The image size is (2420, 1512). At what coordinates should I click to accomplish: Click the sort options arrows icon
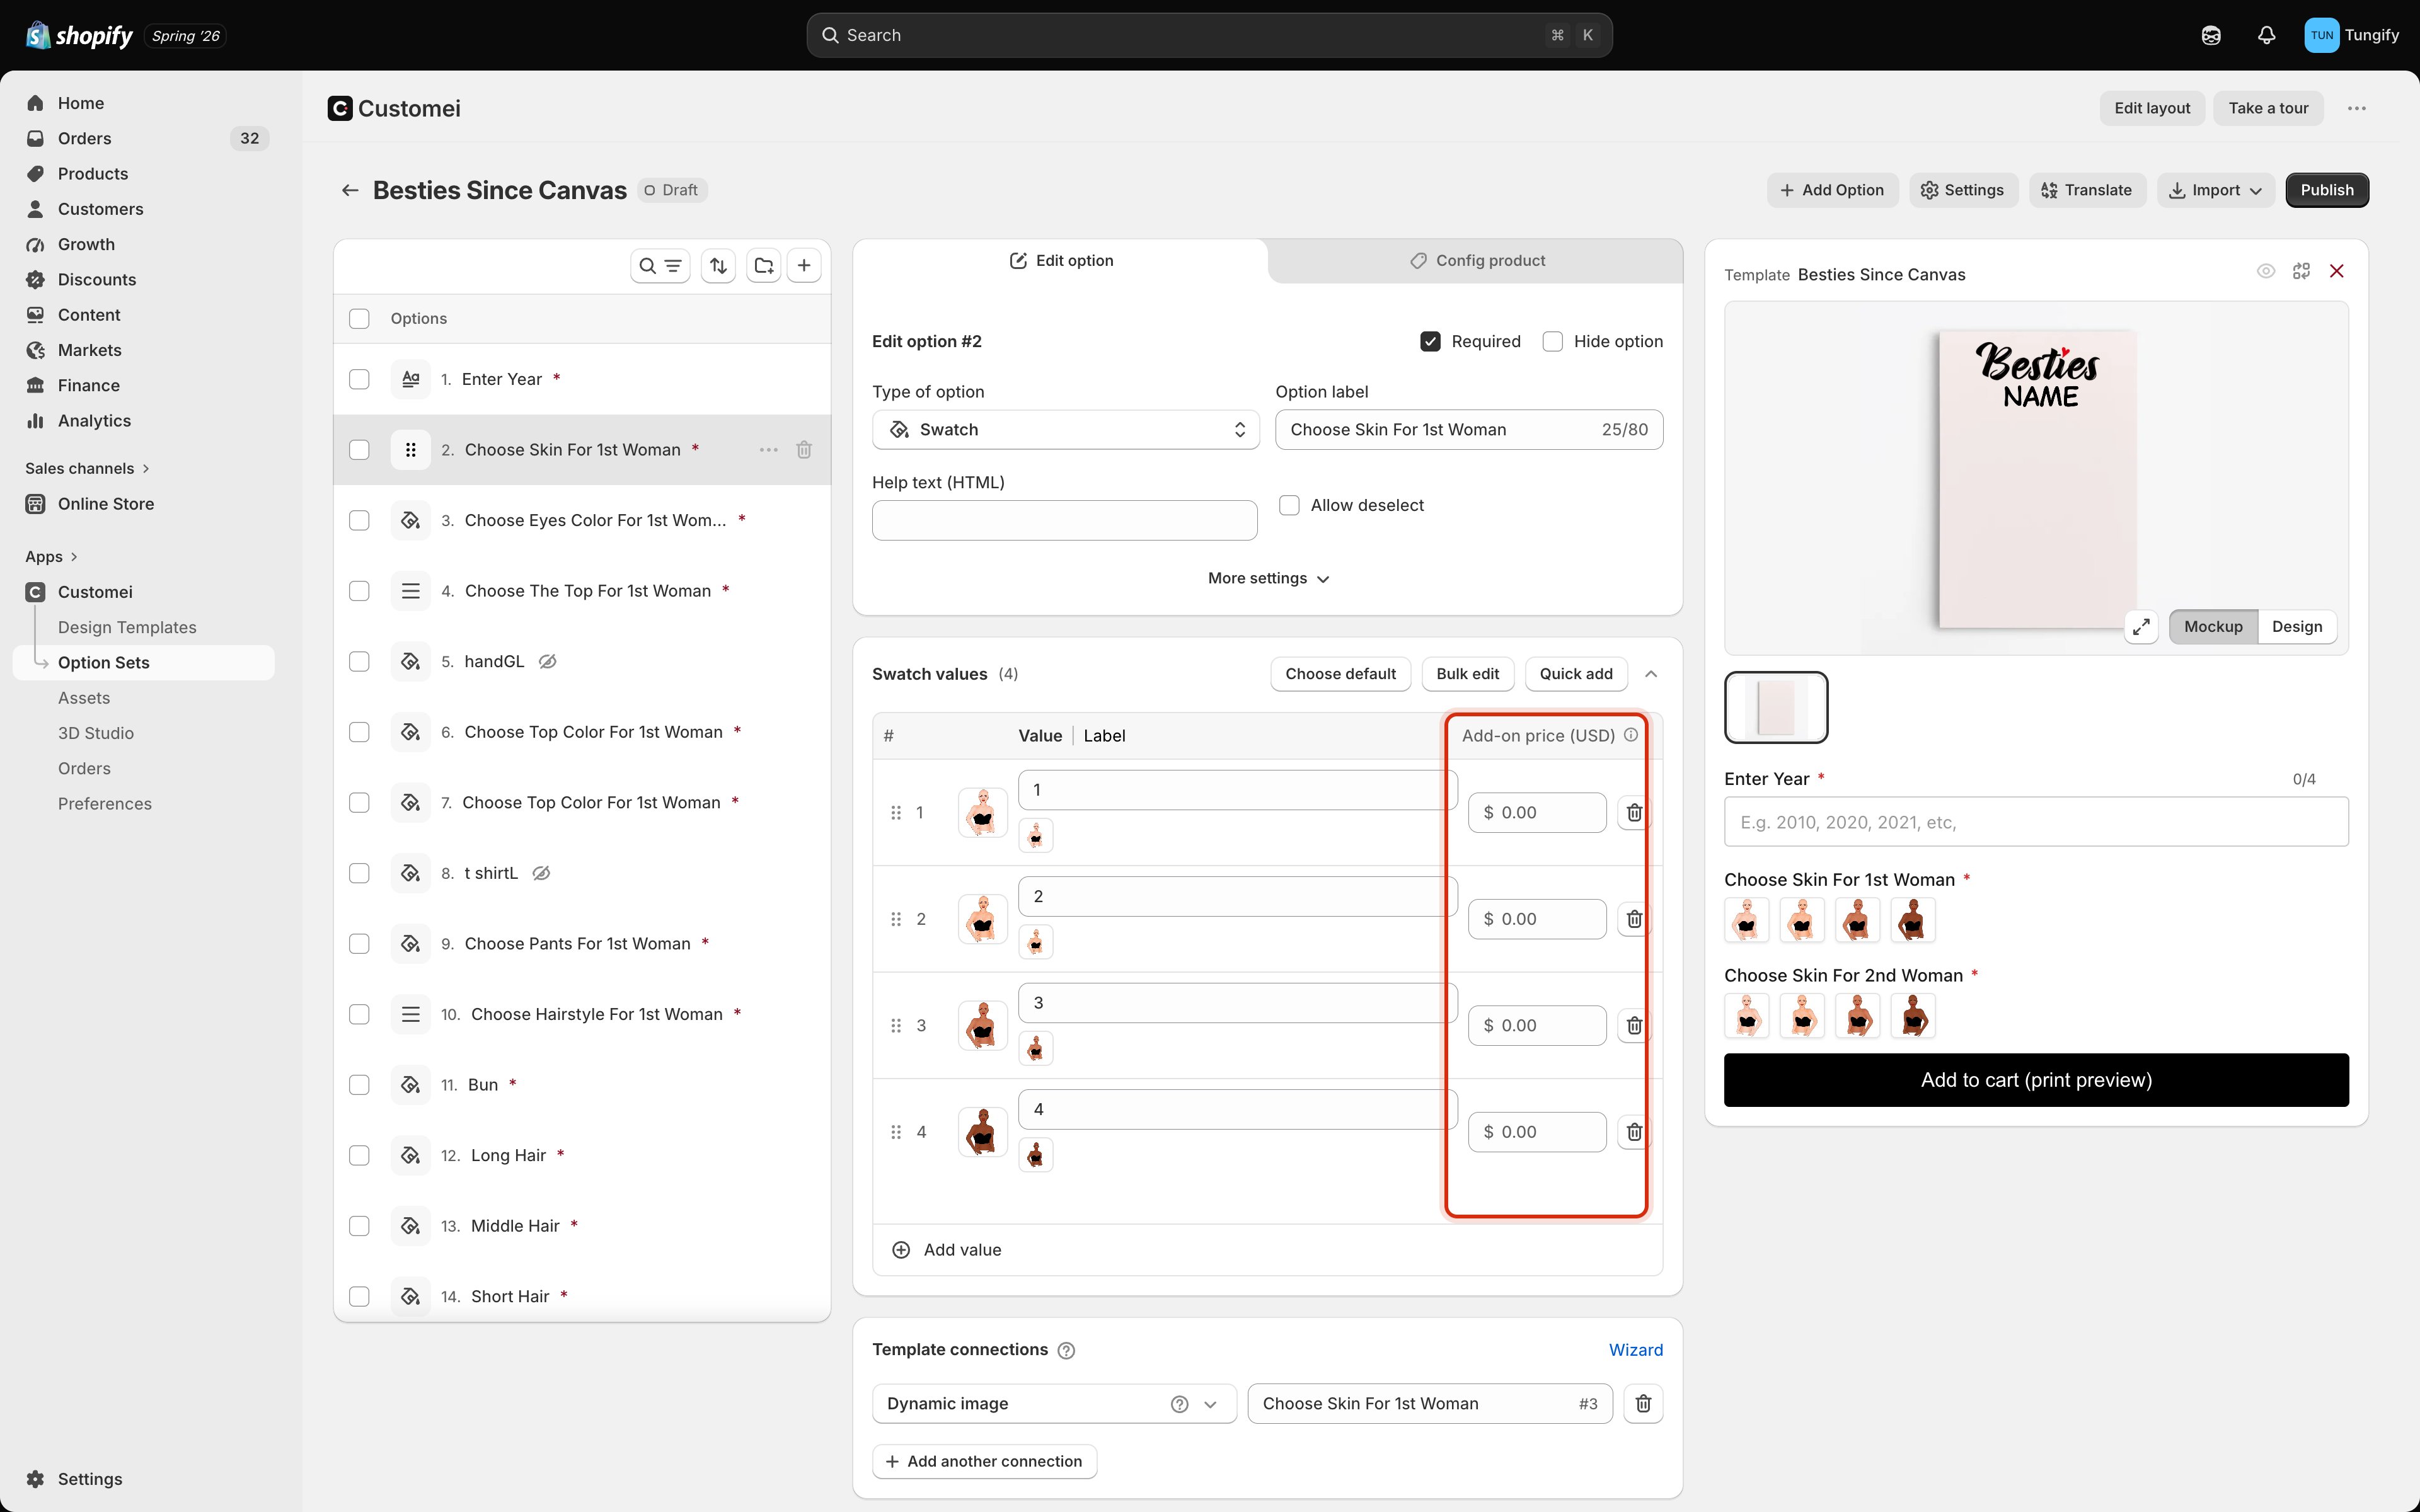(x=719, y=266)
